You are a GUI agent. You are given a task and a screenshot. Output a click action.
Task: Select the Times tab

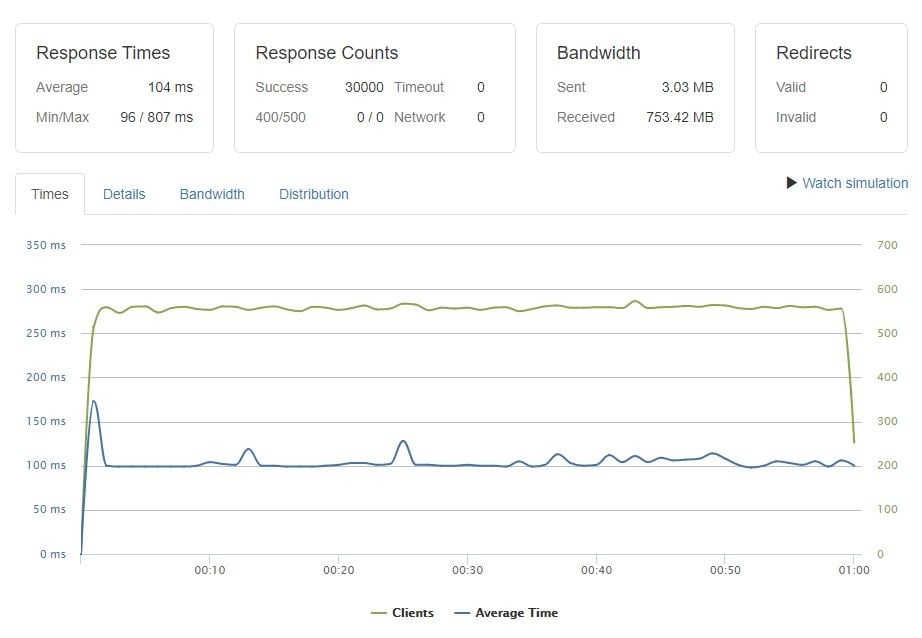pos(49,194)
